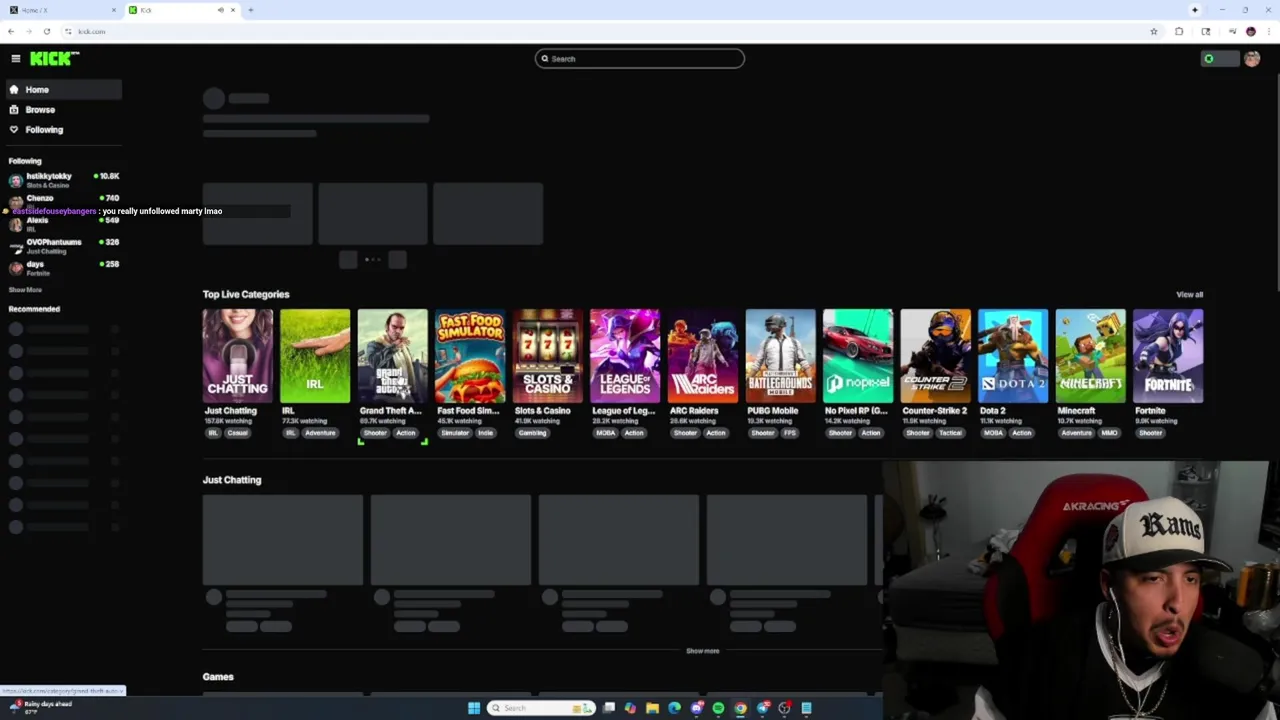Click the FPS tag under PUBG Mobile
This screenshot has height=720, width=1280.
(790, 433)
